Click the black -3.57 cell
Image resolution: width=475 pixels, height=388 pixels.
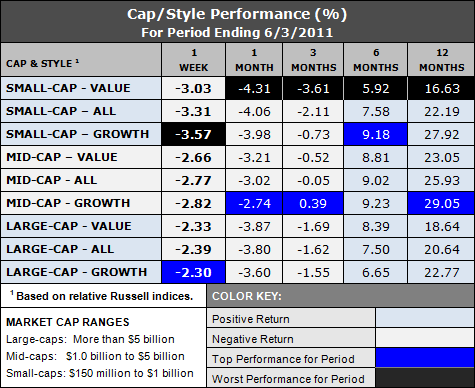(x=193, y=134)
